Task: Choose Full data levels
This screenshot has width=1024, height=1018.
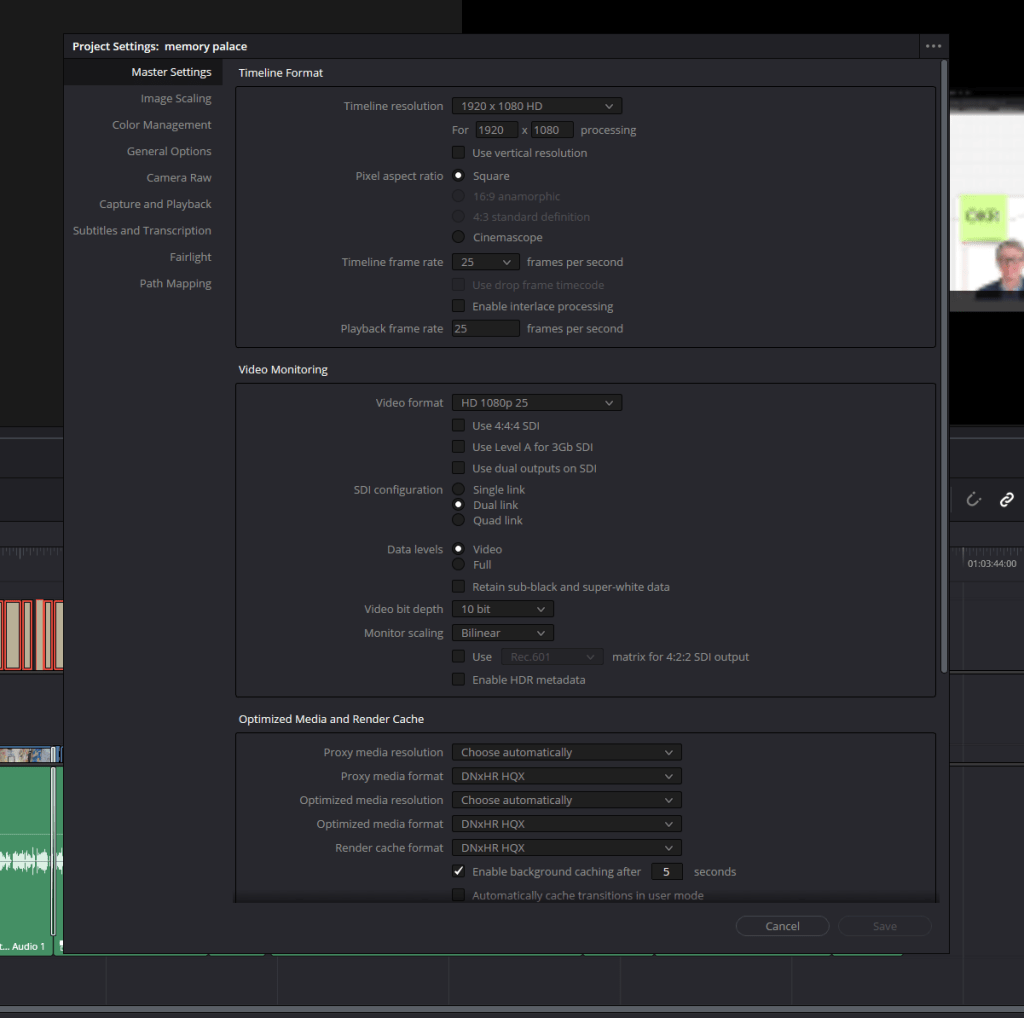Action: 458,564
